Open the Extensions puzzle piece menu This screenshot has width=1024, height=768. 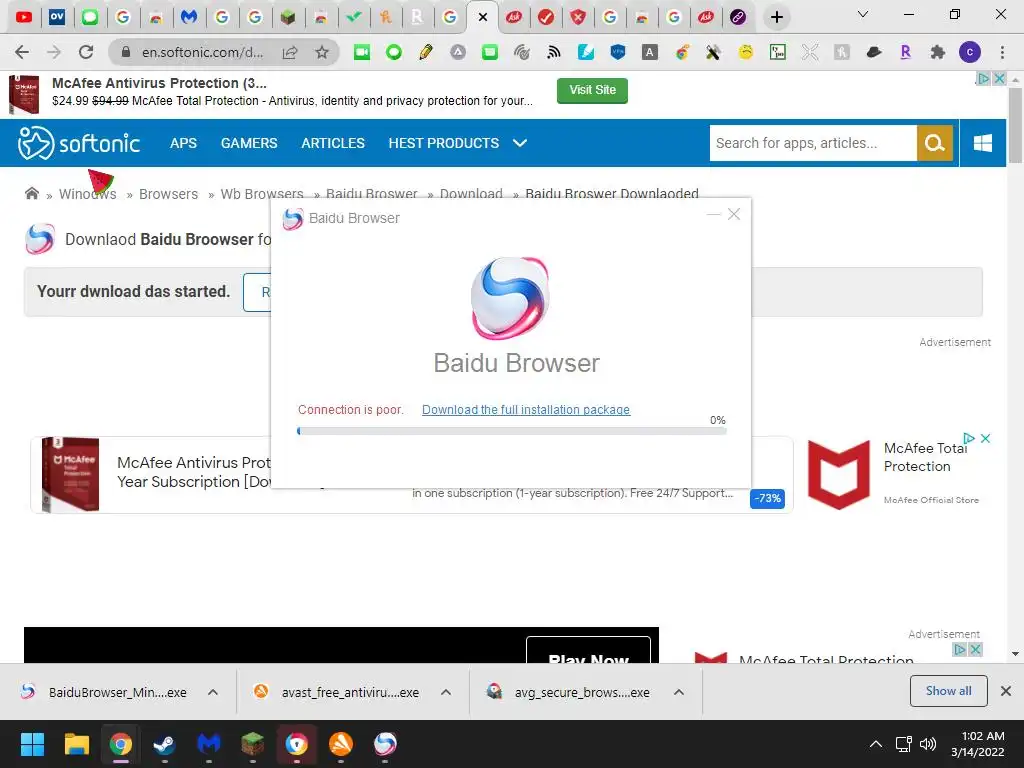[938, 52]
